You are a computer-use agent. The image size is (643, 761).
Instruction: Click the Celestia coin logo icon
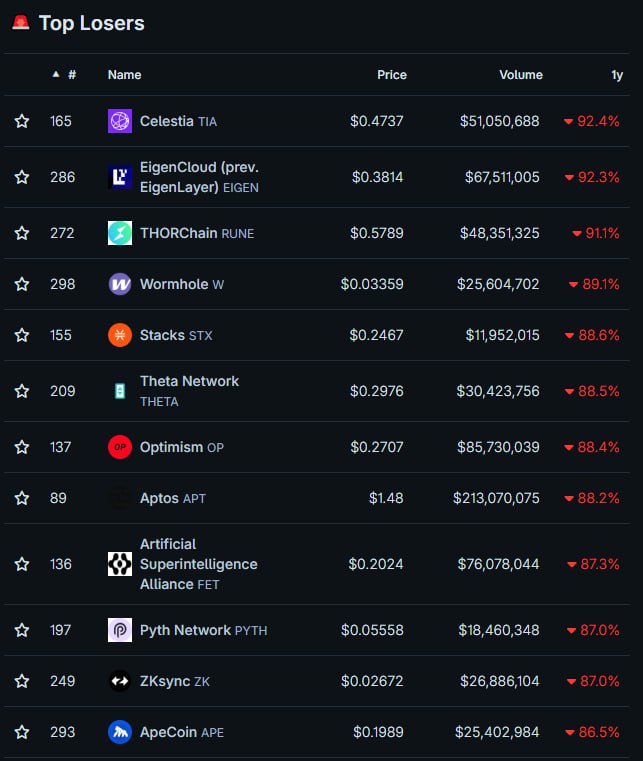(x=120, y=121)
